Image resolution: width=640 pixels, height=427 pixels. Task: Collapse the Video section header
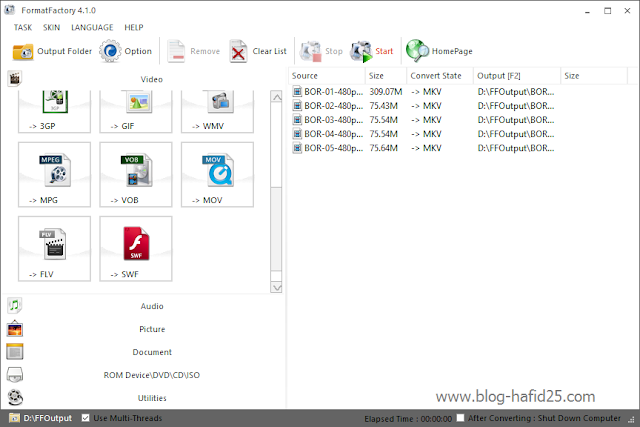[x=152, y=79]
